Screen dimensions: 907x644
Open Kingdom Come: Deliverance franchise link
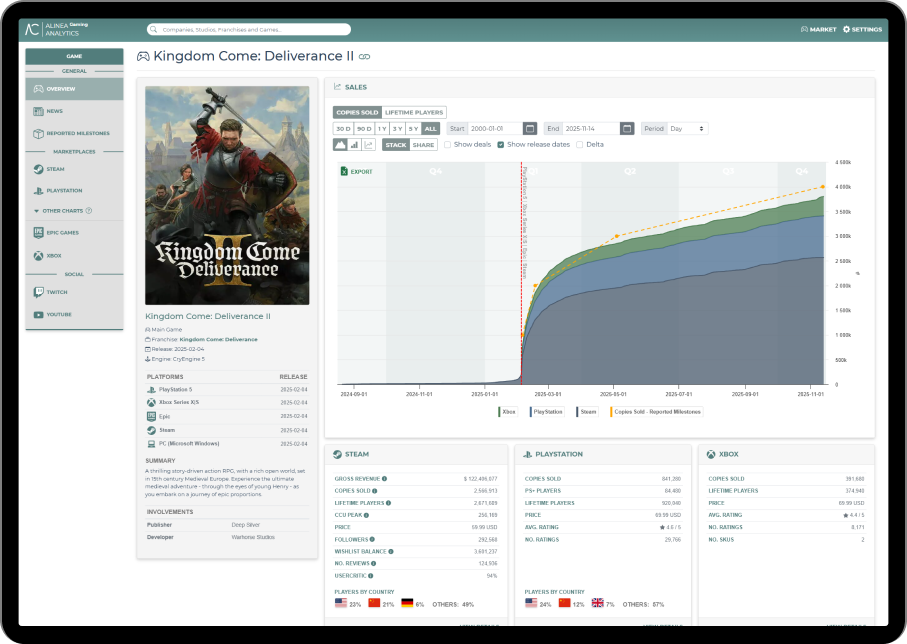[x=219, y=340]
